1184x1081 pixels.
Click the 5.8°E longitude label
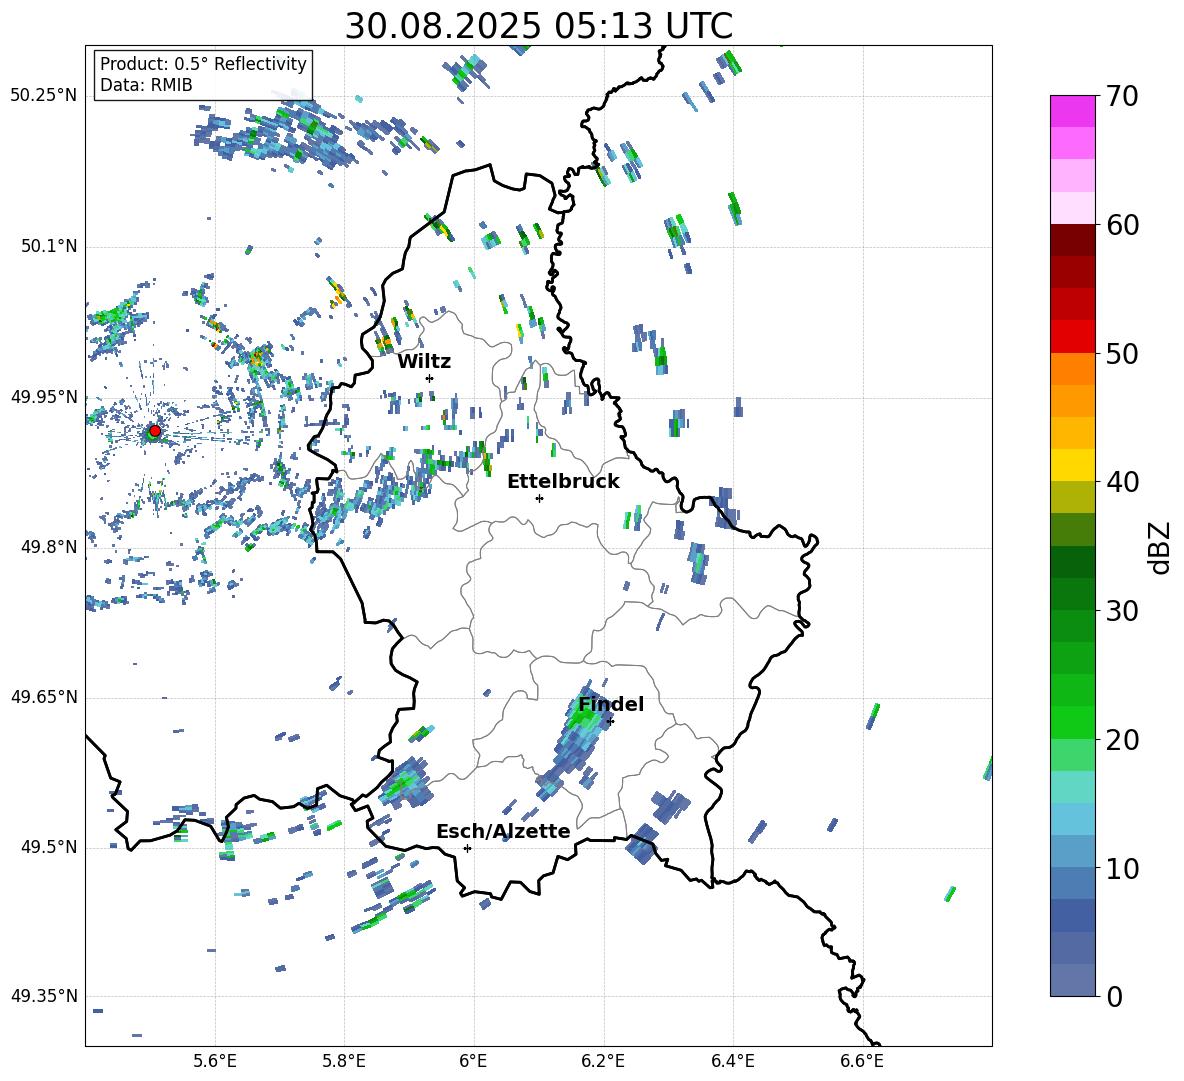[344, 1061]
